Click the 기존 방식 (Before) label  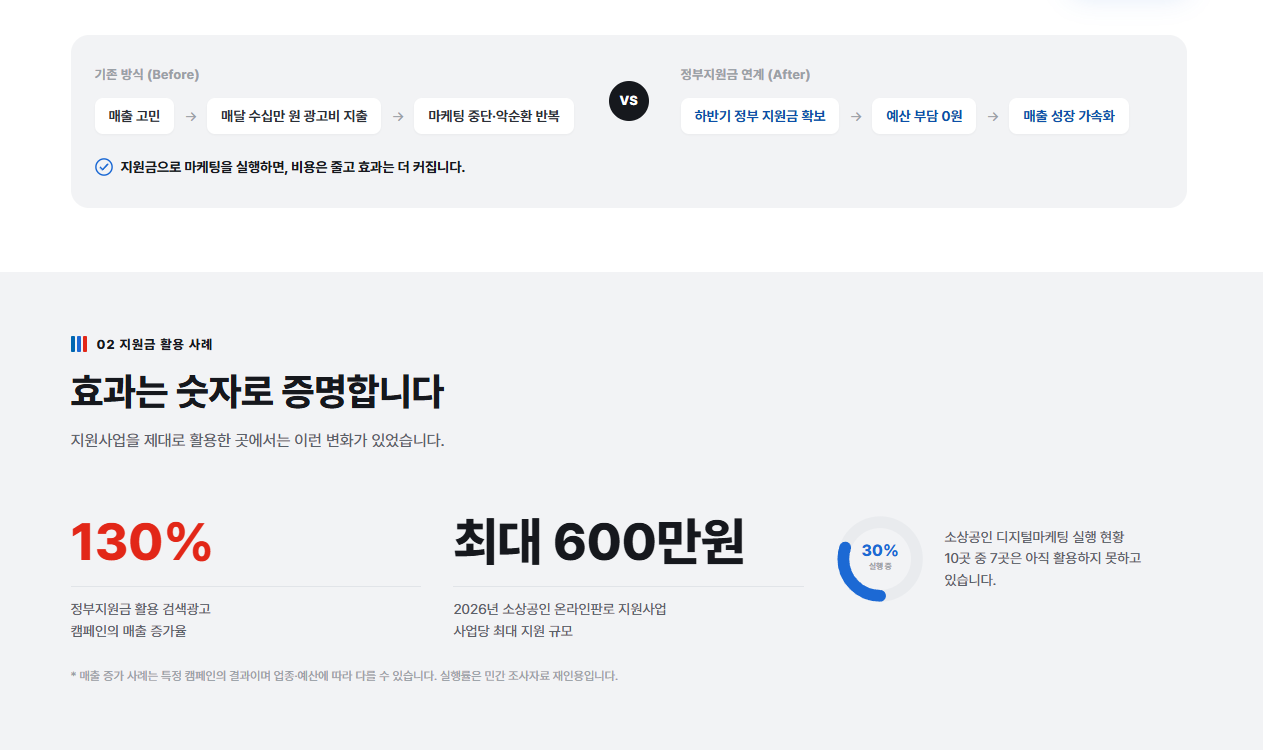click(147, 75)
